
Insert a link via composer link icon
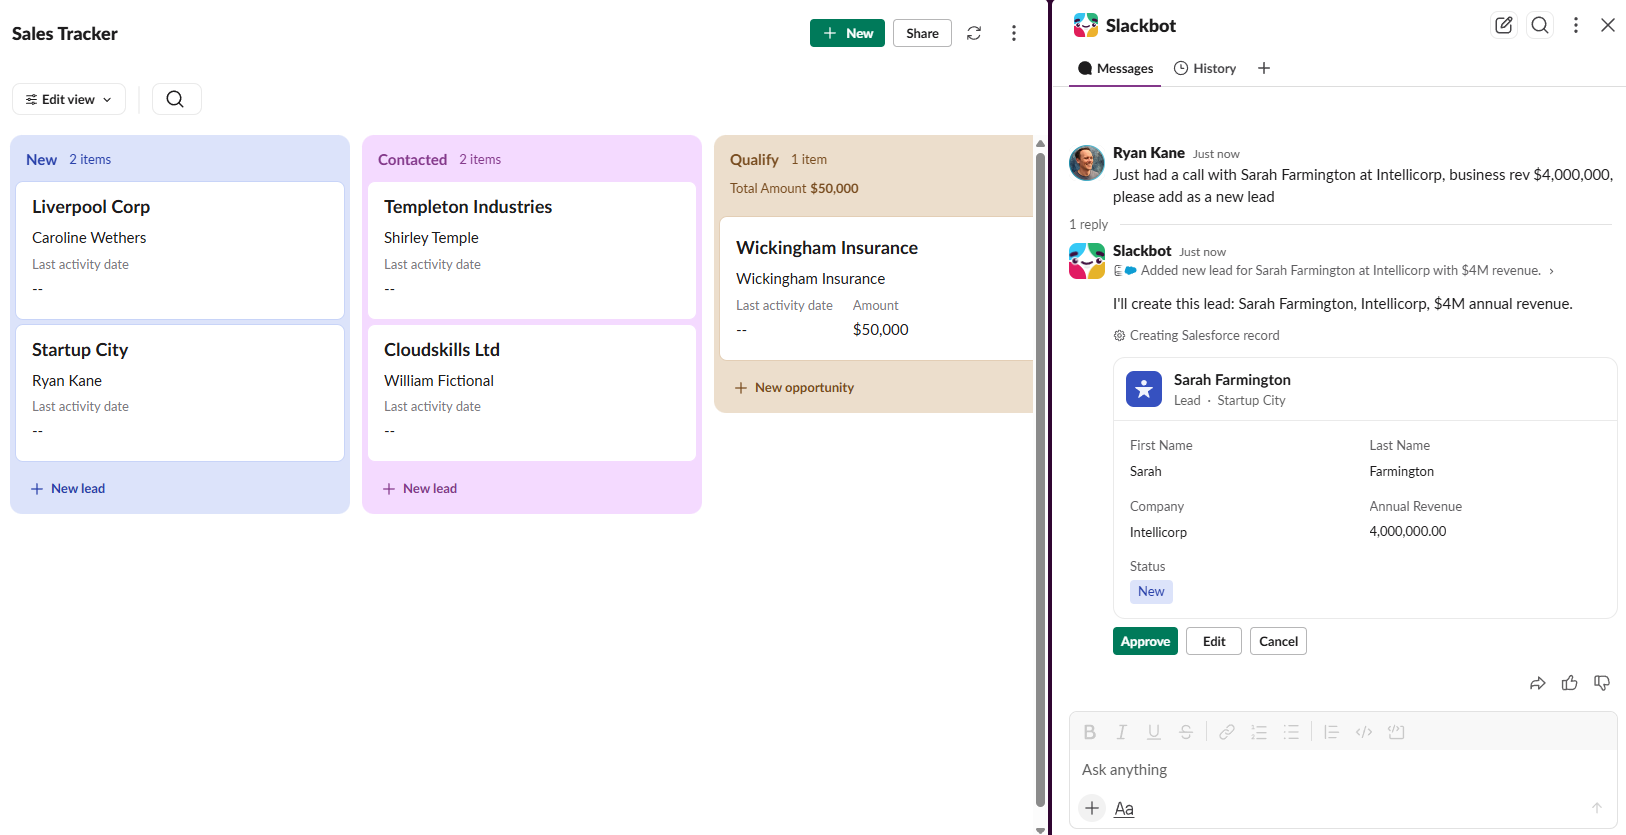tap(1227, 732)
